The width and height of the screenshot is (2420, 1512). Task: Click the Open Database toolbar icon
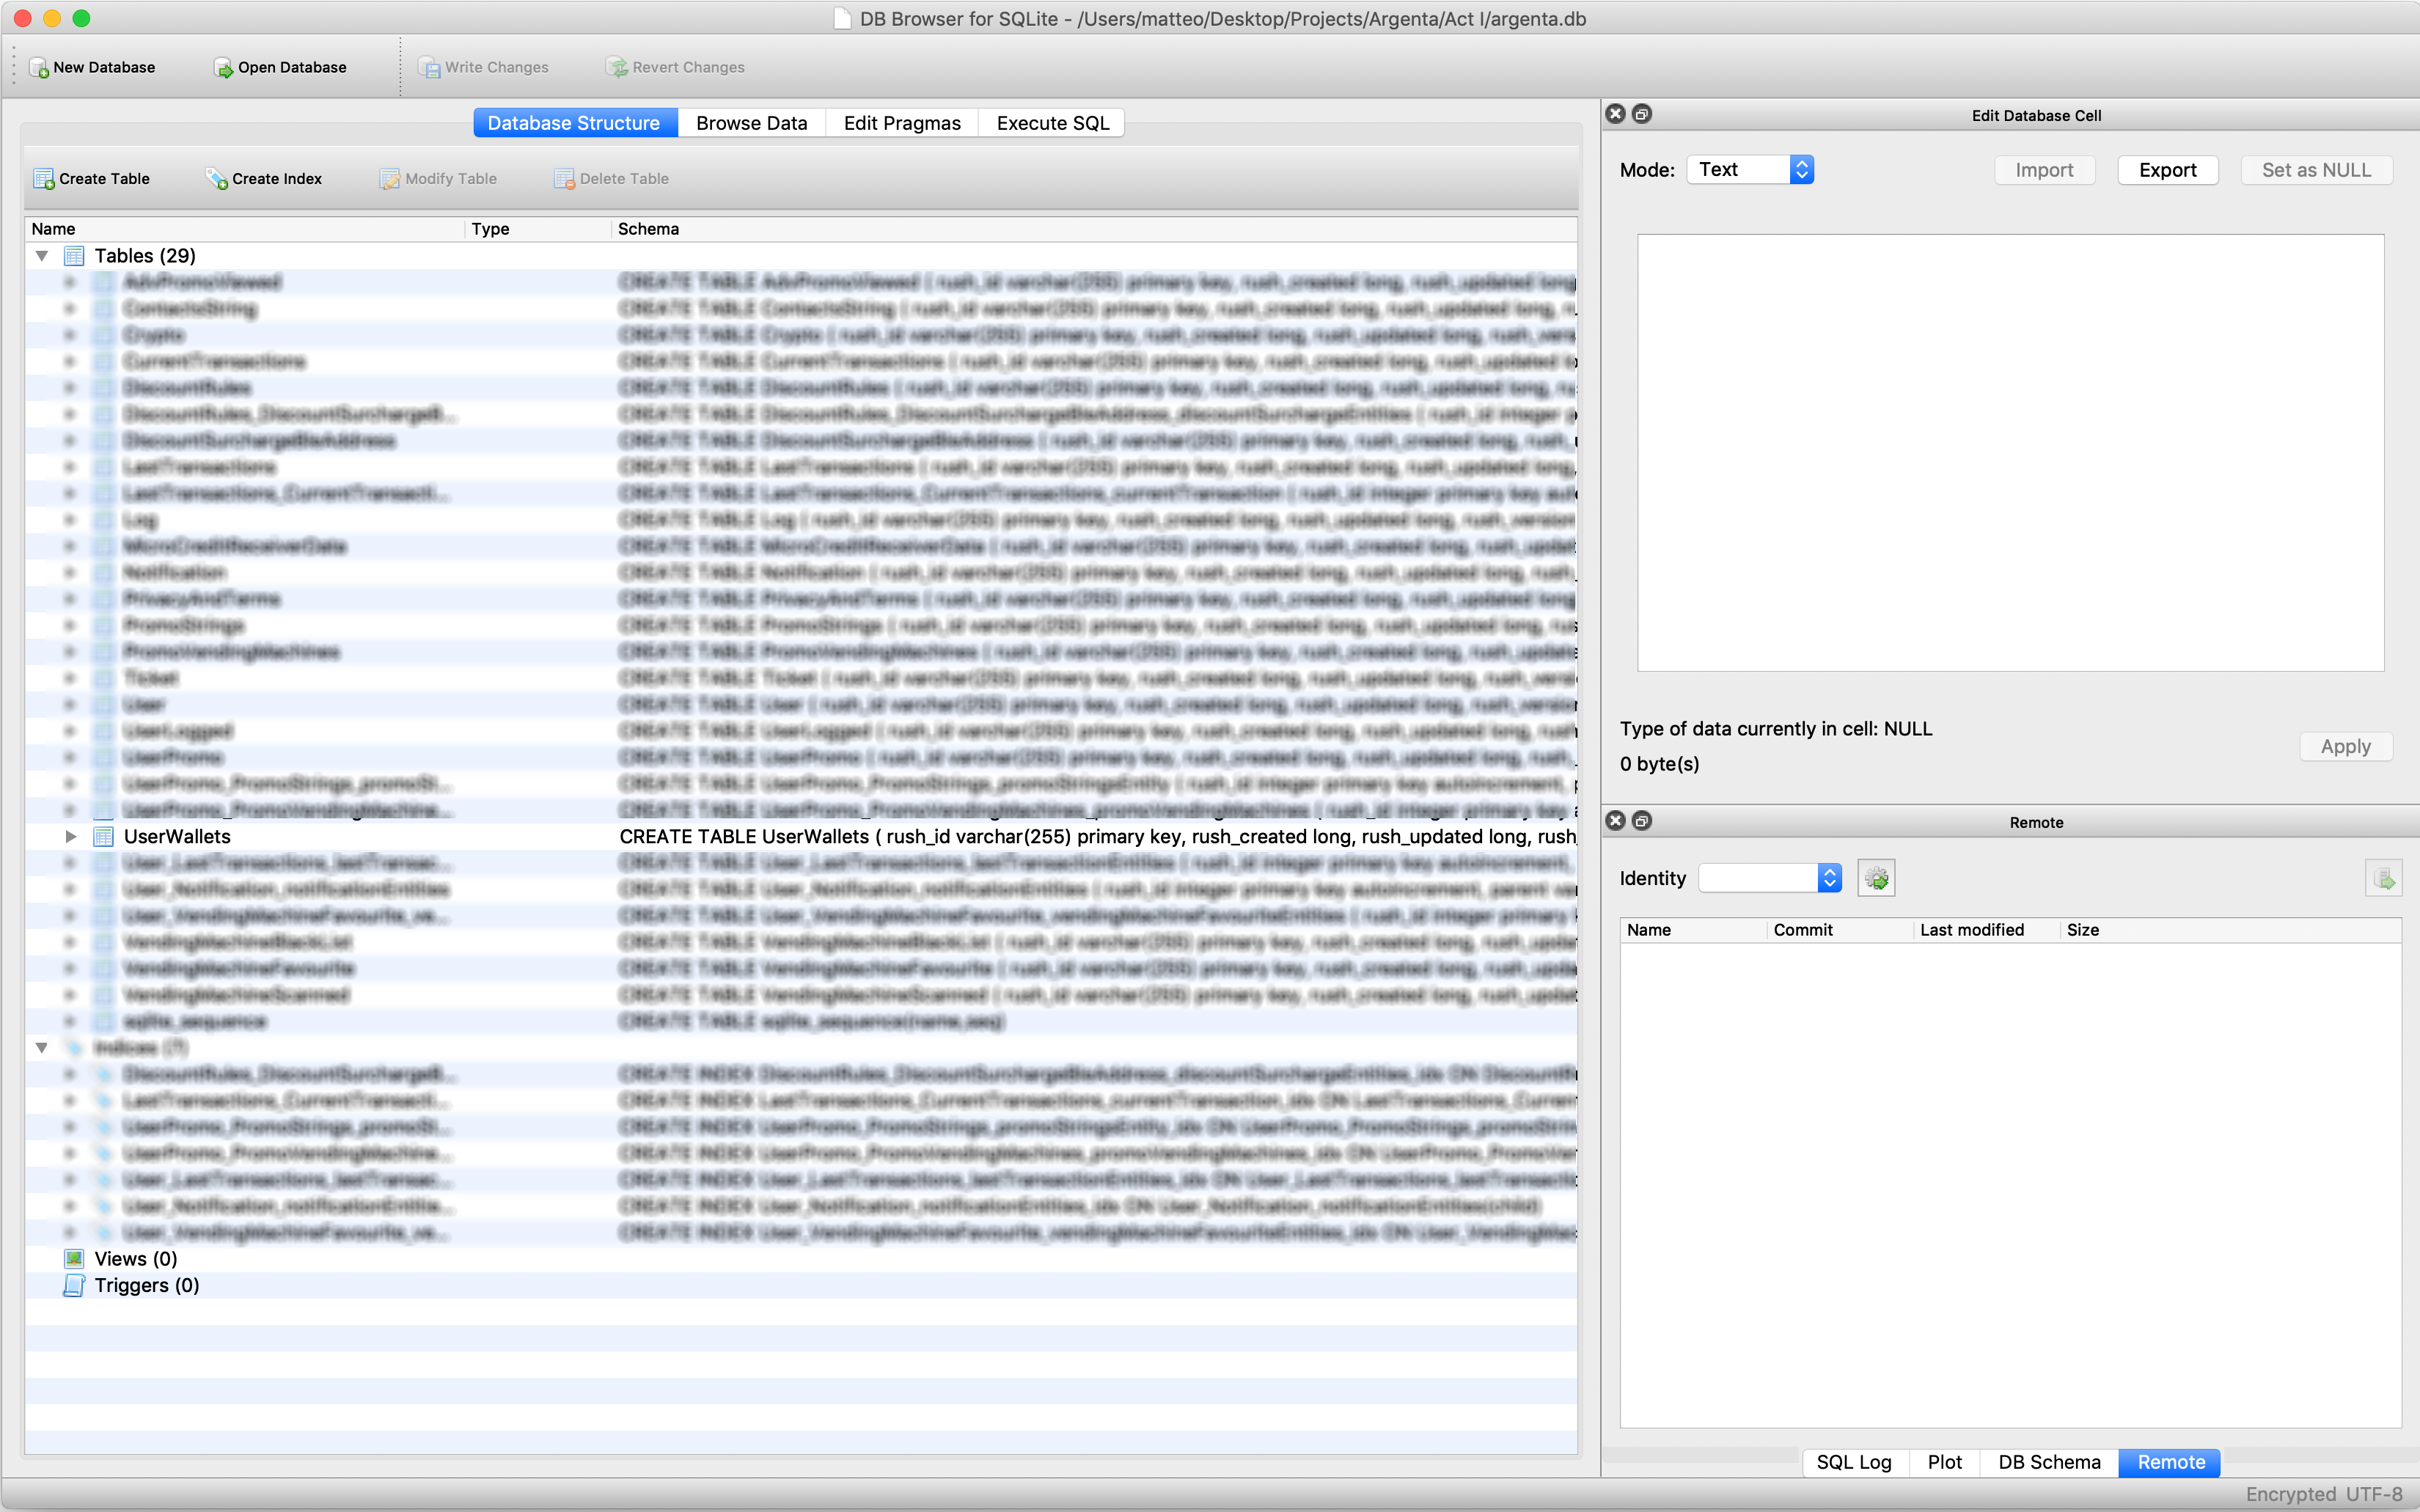[x=223, y=68]
